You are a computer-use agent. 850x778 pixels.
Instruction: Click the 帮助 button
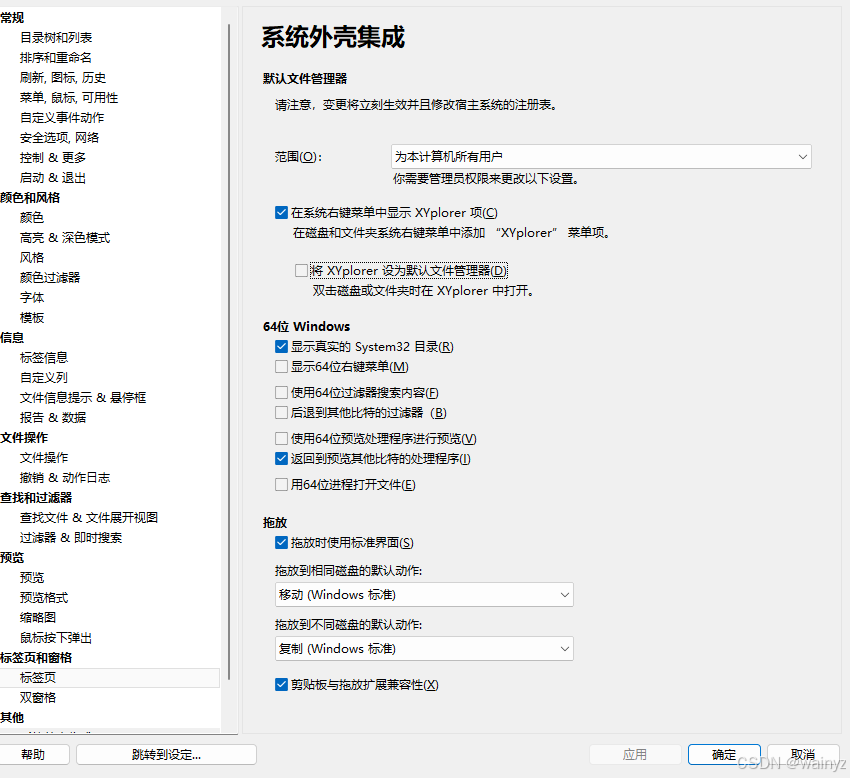click(34, 755)
